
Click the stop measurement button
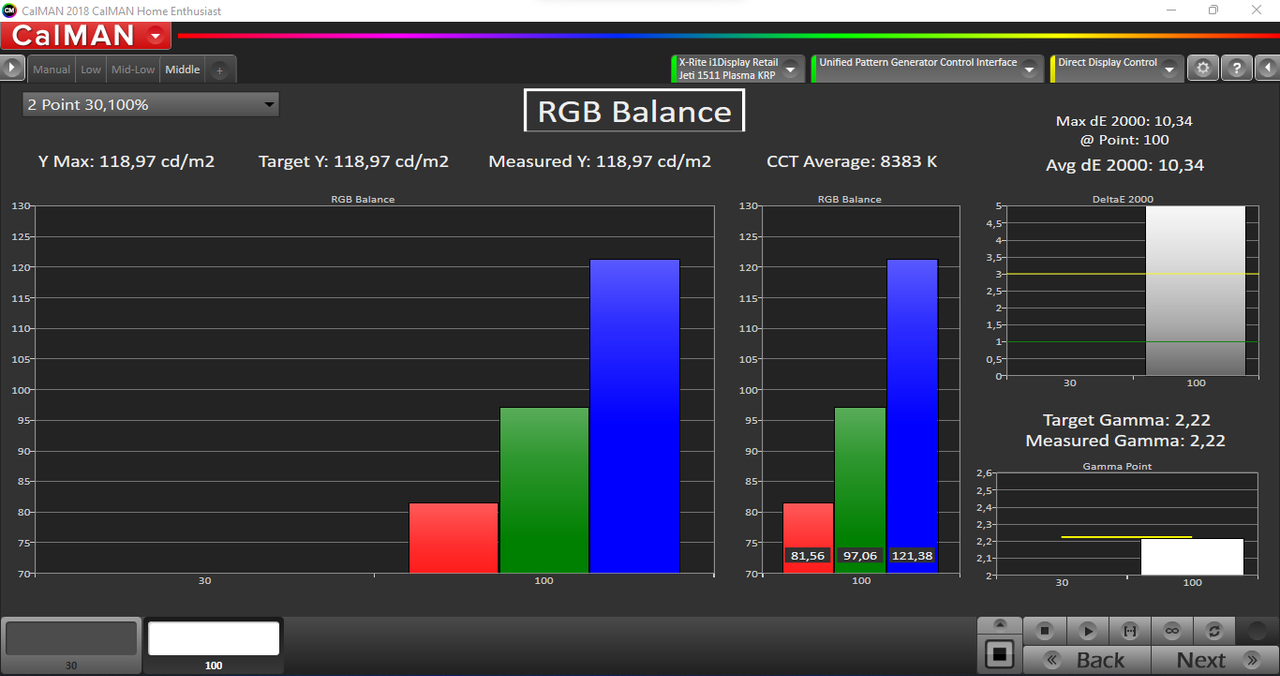pos(1045,631)
